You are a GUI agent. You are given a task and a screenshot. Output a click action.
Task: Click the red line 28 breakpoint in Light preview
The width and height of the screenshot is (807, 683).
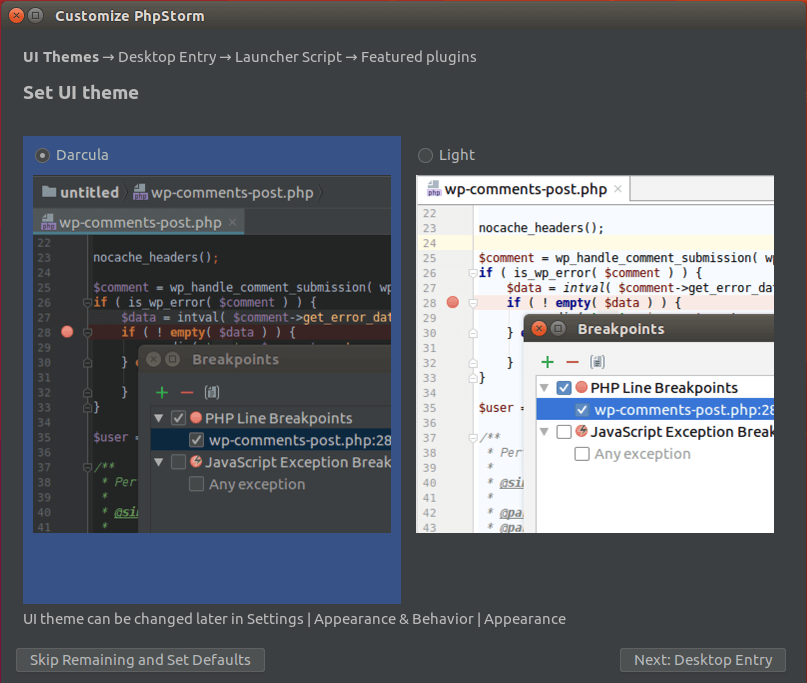(x=452, y=302)
